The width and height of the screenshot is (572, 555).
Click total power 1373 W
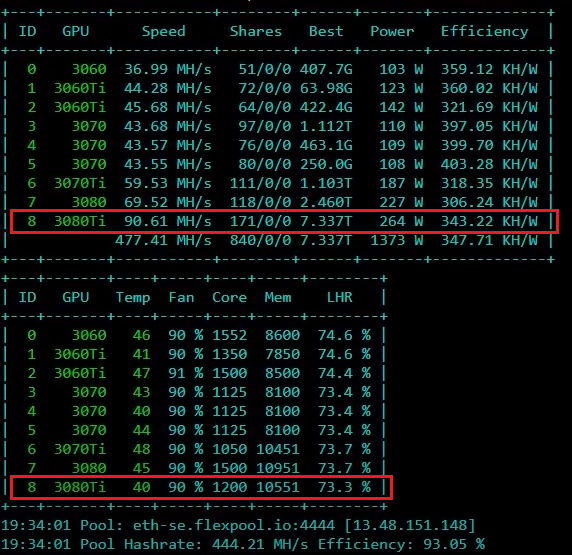coord(397,240)
